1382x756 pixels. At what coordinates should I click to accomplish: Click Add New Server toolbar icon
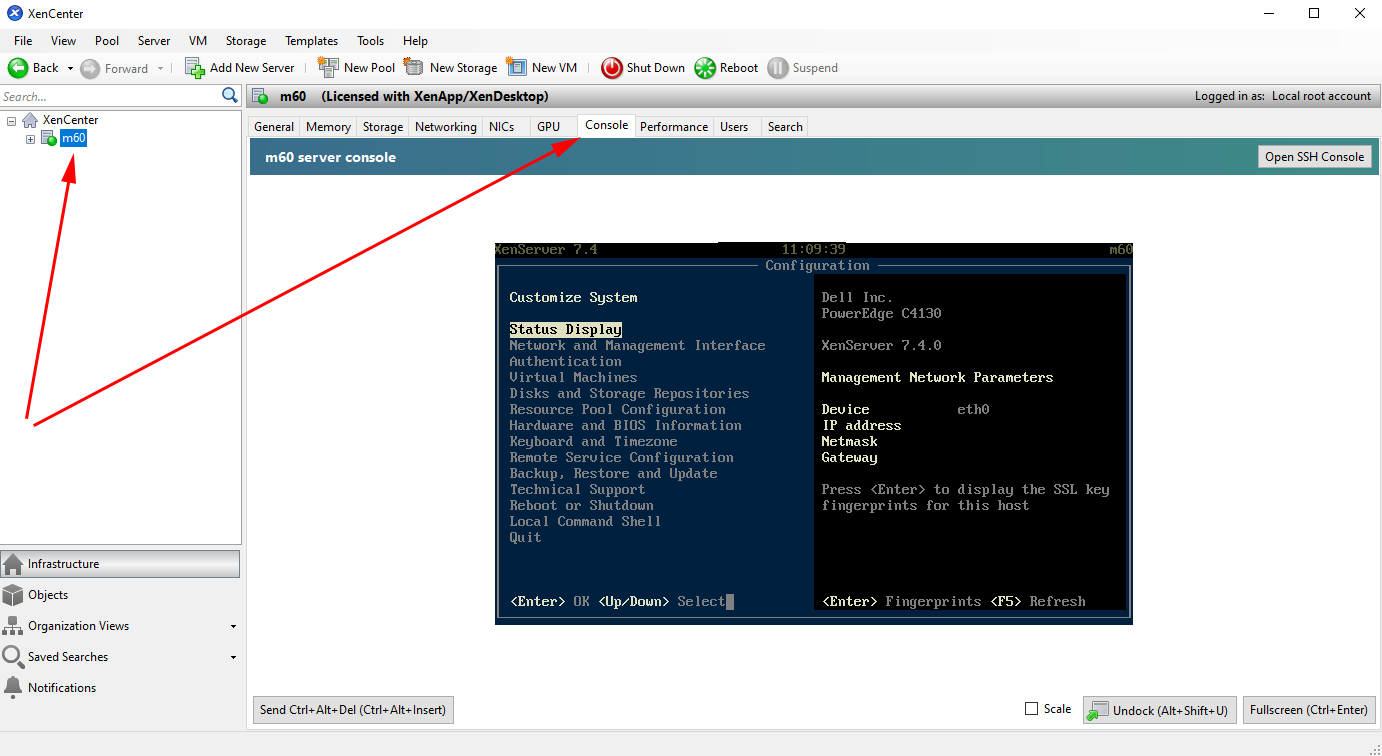pos(195,68)
